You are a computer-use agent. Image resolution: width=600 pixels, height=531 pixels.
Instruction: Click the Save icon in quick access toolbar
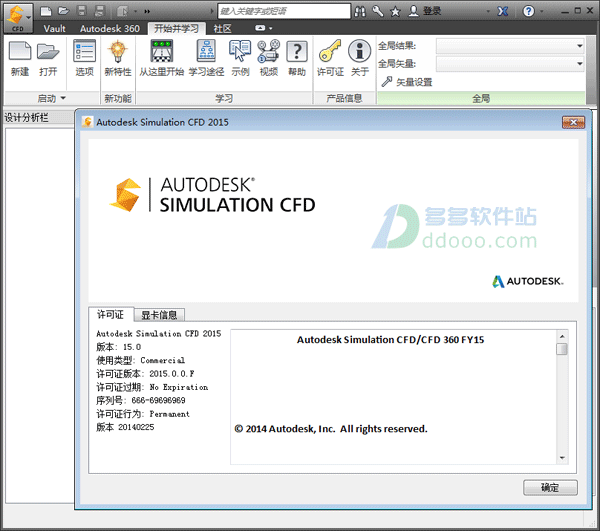tap(82, 11)
